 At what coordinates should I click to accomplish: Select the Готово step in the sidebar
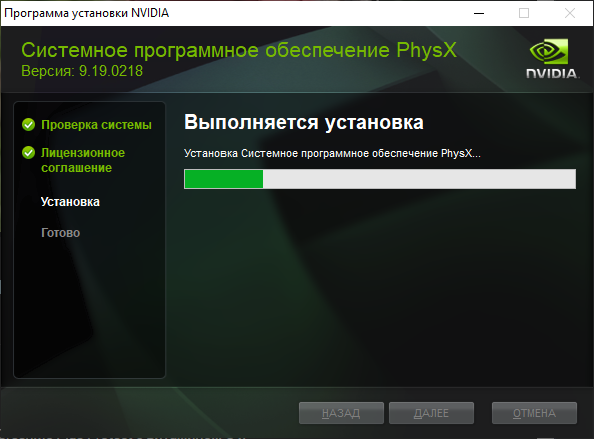tap(60, 233)
